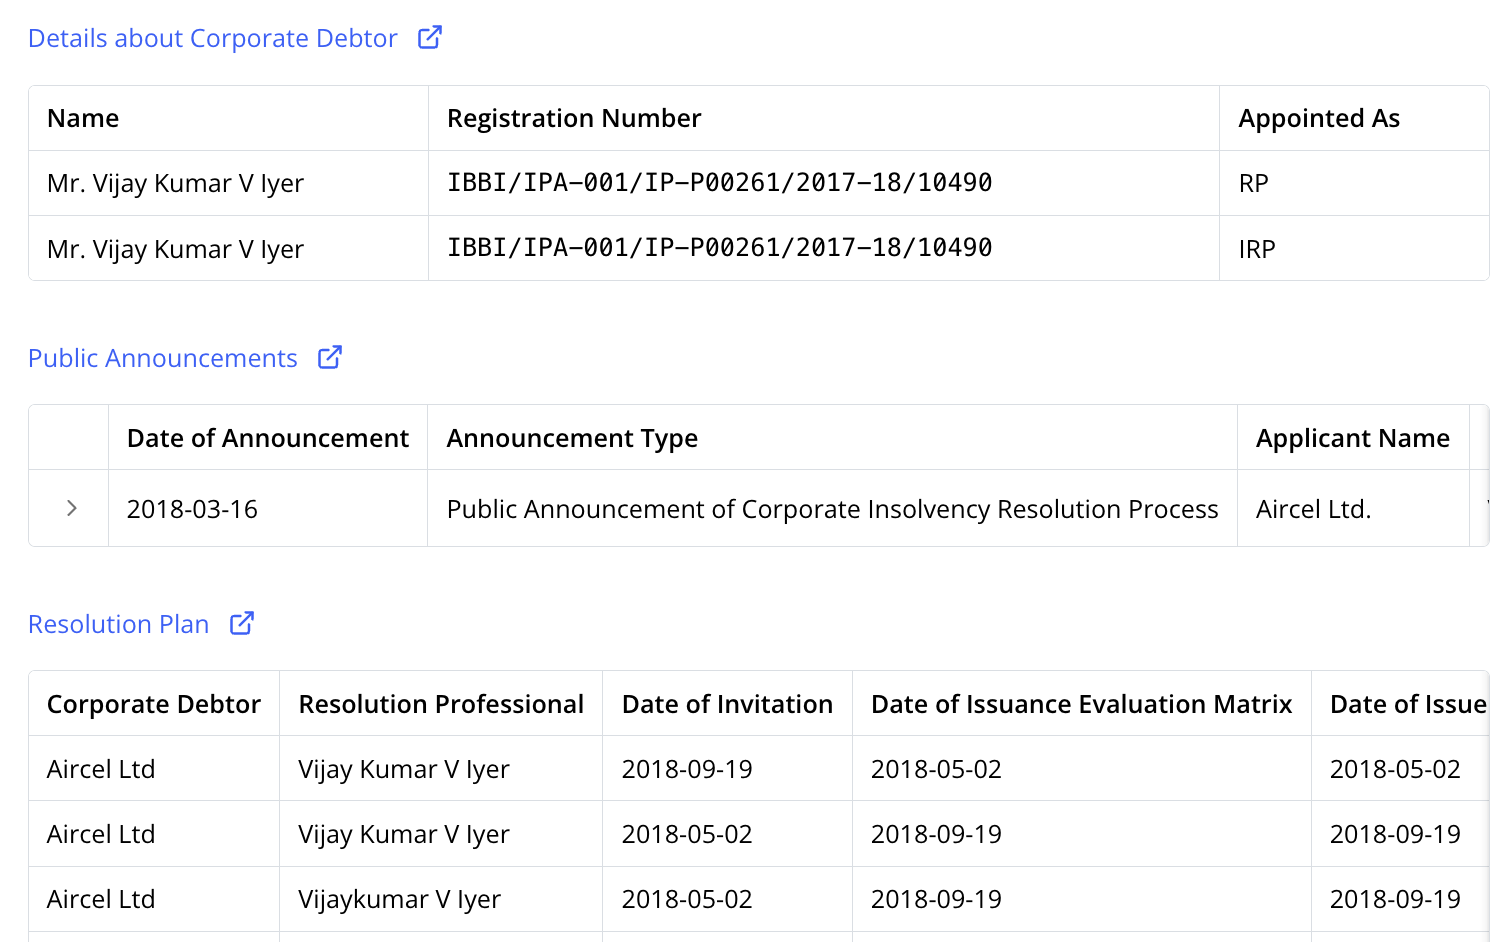Image resolution: width=1506 pixels, height=942 pixels.
Task: Open the Resolution Plan heading link
Action: (x=119, y=624)
